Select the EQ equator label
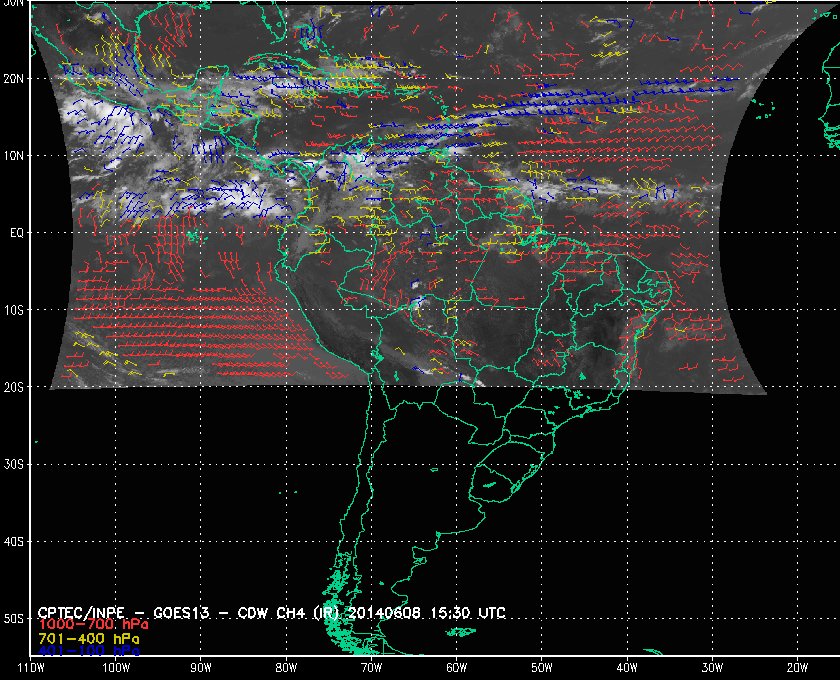Image resolution: width=840 pixels, height=680 pixels. click(17, 233)
